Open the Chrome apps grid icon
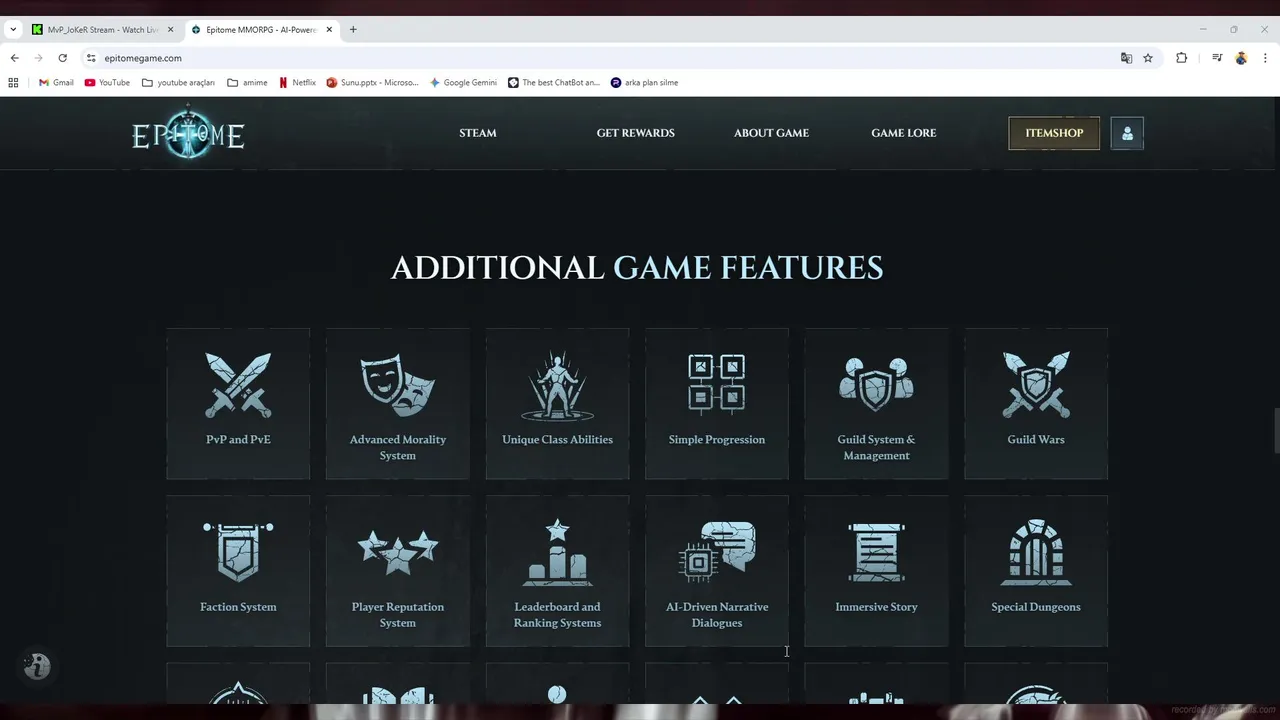This screenshot has width=1280, height=720. tap(13, 83)
